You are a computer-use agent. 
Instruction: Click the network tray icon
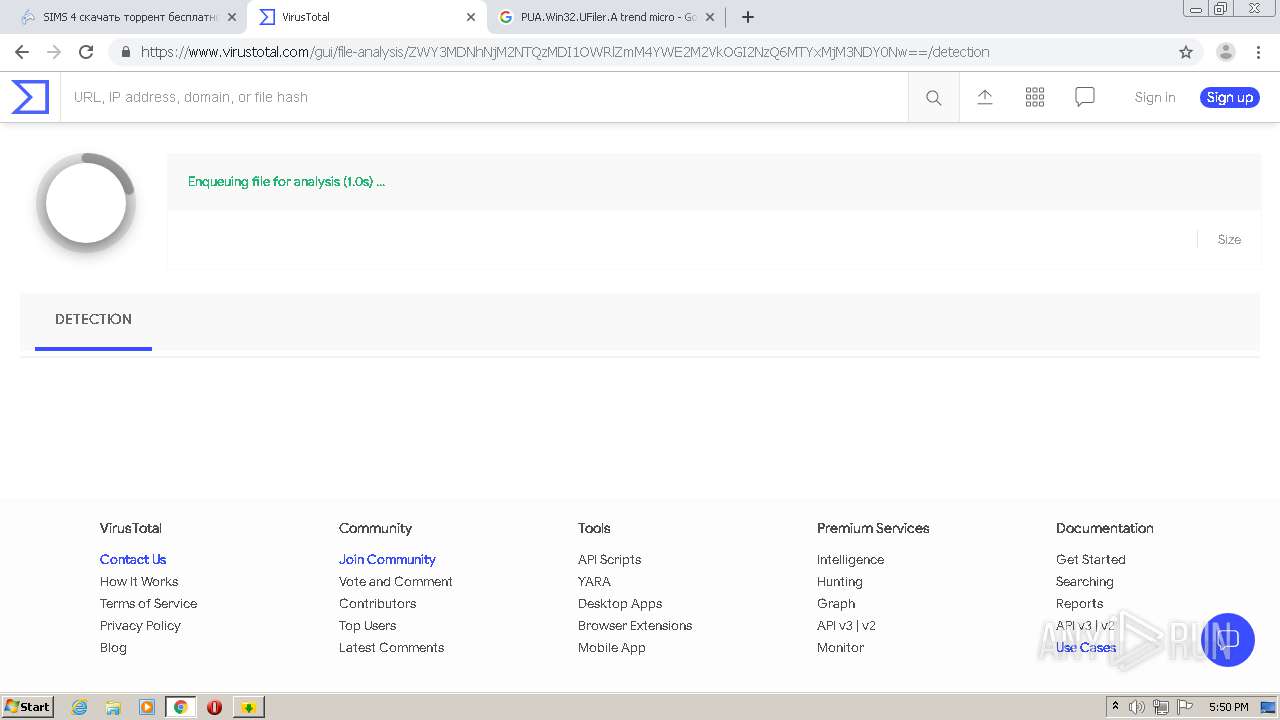click(x=1161, y=707)
